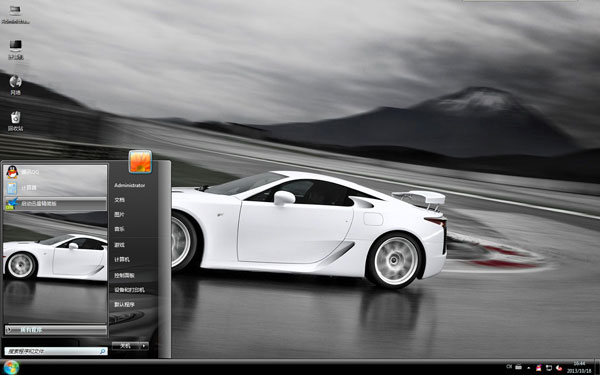Open the Tencent QQ penguin icon
The width and height of the screenshot is (600, 375).
pyautogui.click(x=12, y=172)
